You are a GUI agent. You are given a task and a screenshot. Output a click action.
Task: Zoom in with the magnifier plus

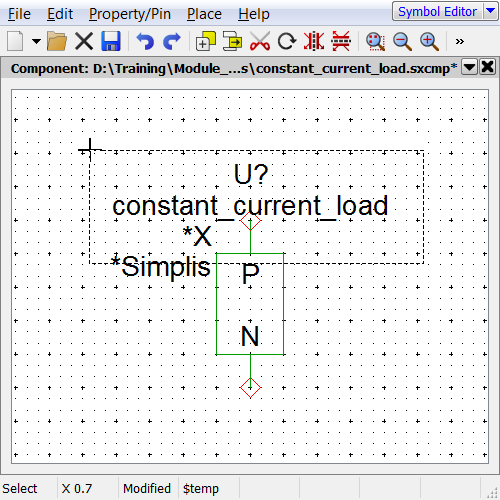click(x=429, y=41)
